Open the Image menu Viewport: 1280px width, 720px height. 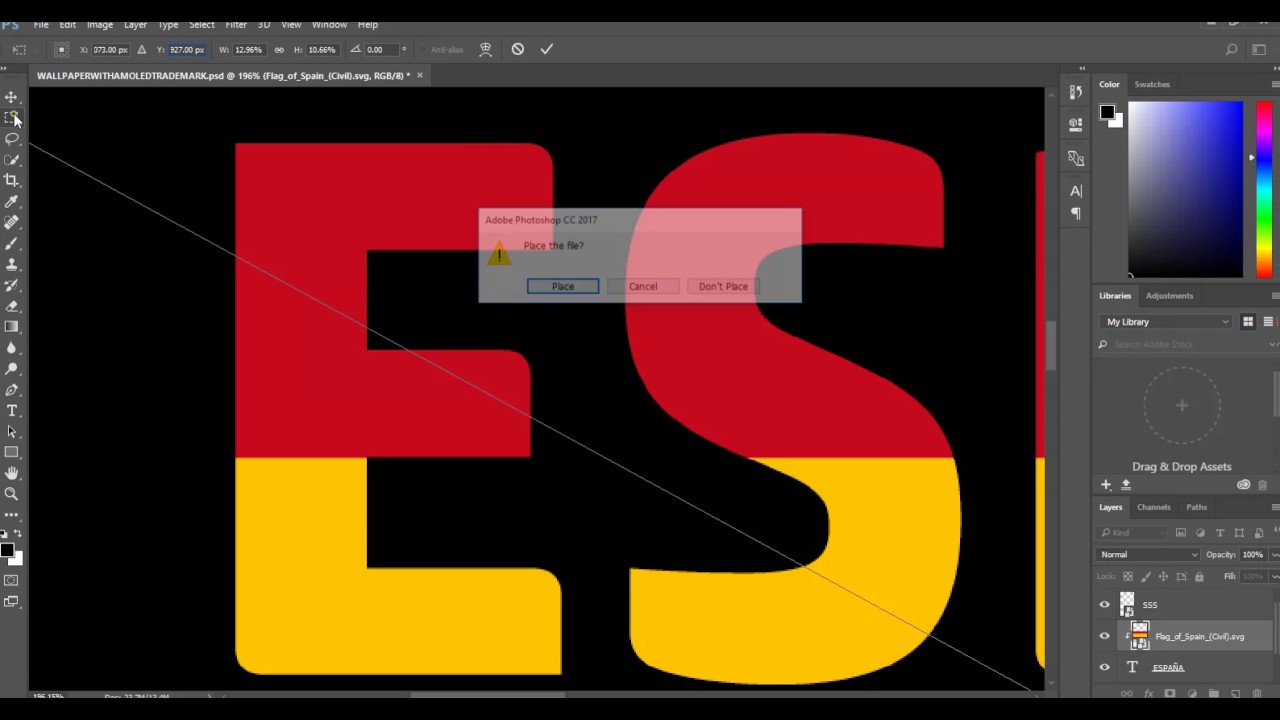100,24
